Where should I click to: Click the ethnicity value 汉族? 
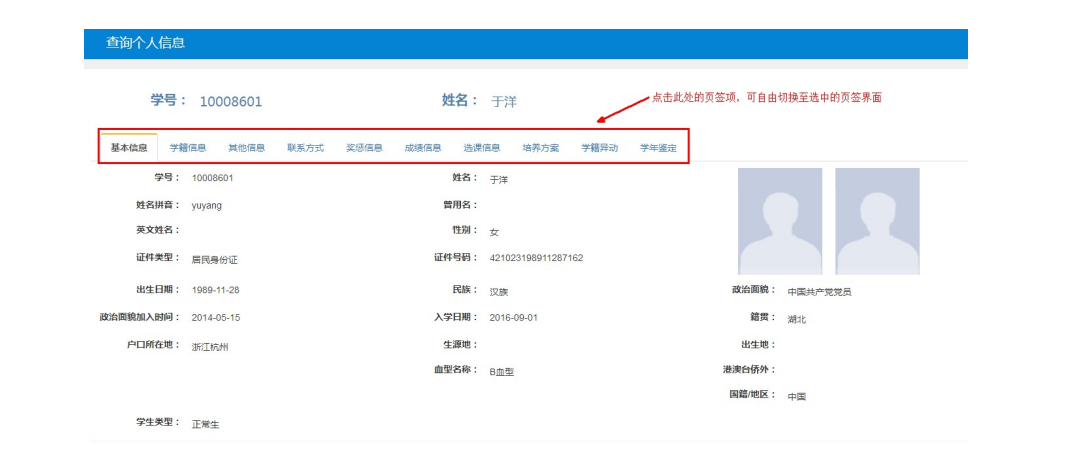coord(499,292)
